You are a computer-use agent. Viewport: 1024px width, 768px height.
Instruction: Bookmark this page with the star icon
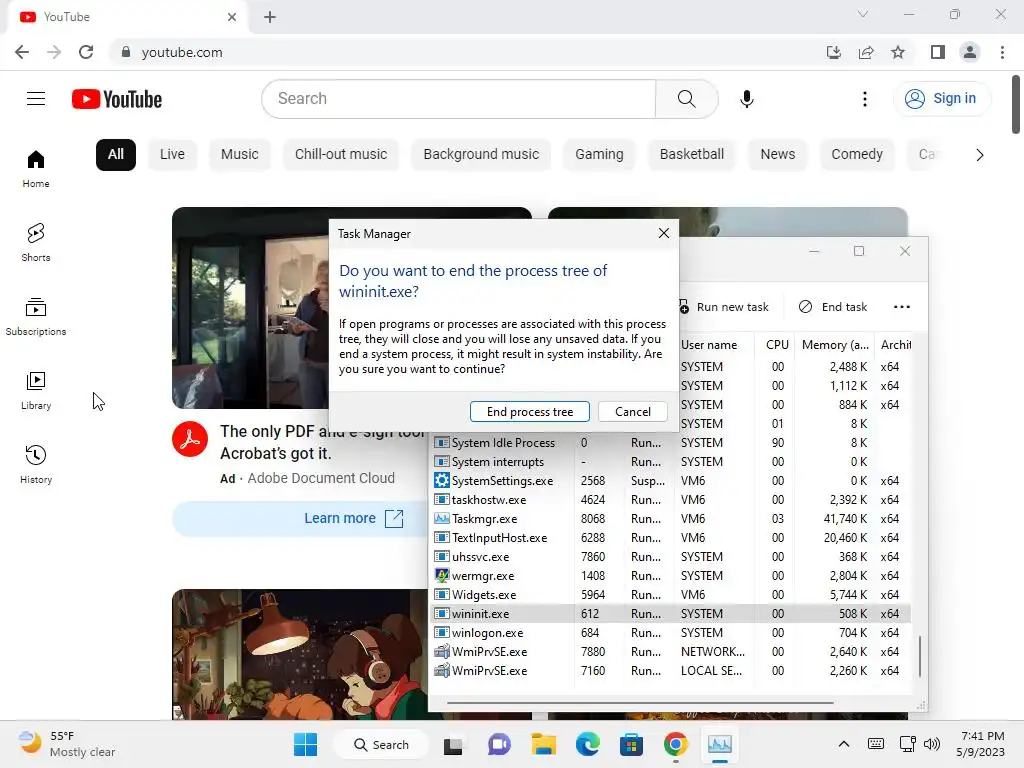click(x=898, y=52)
